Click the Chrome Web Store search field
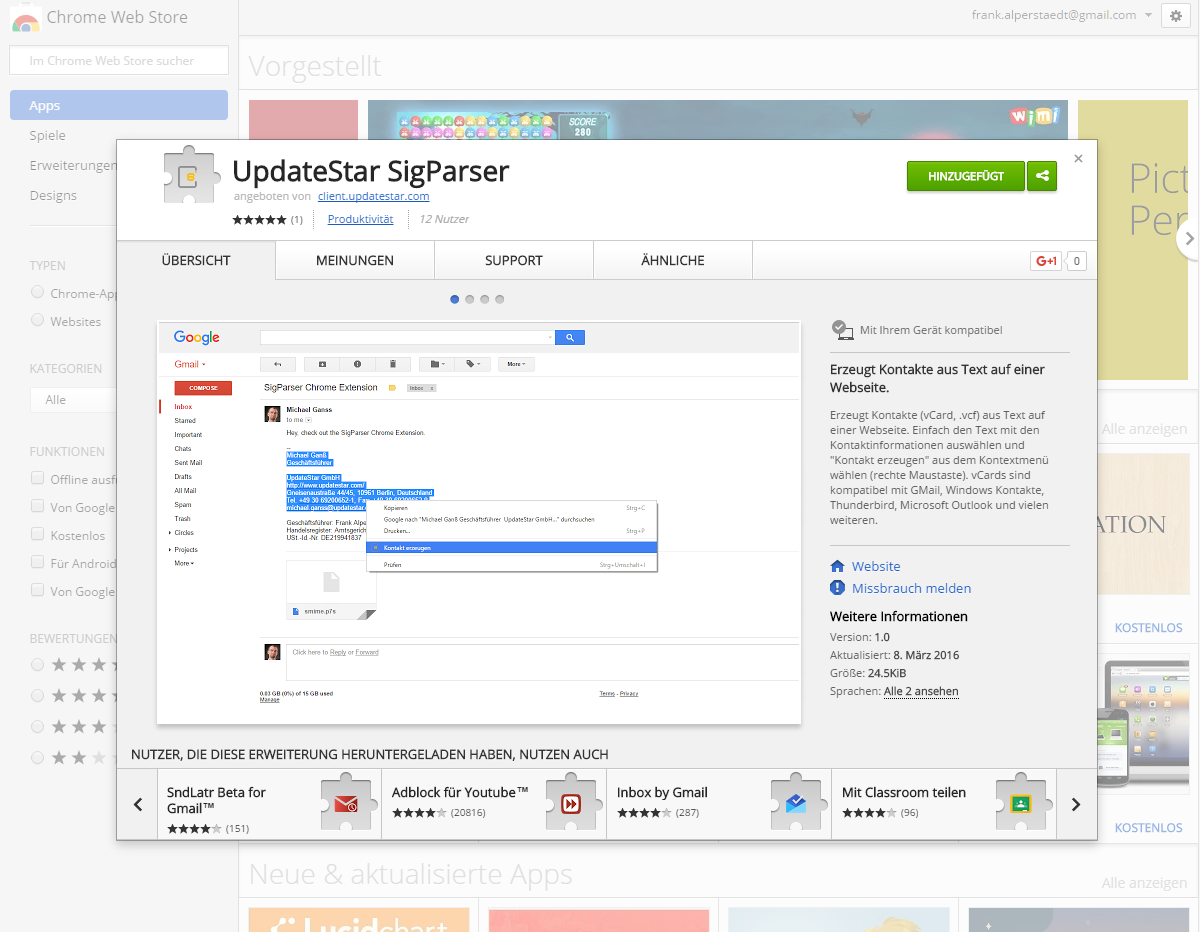The image size is (1200, 932). [x=118, y=60]
